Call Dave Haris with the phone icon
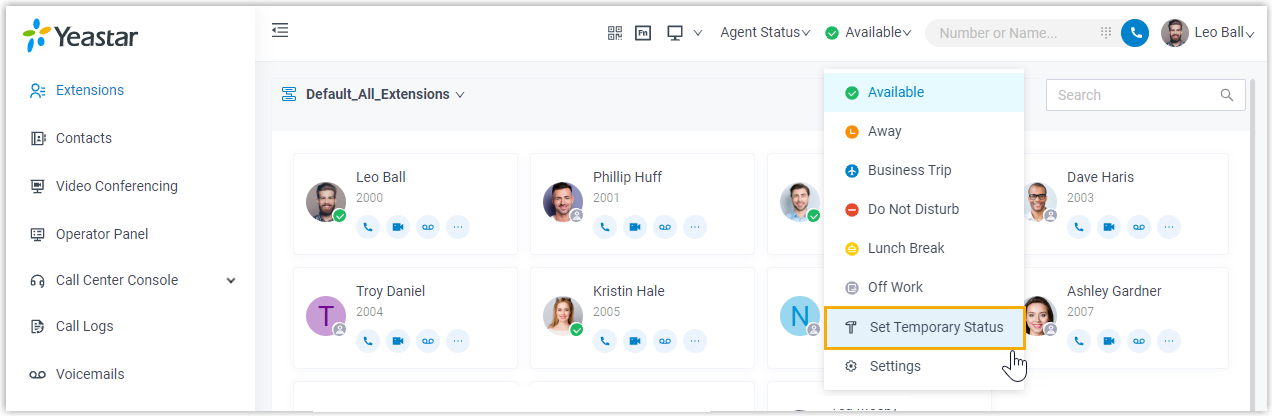Viewport: 1273px width, 417px height. pyautogui.click(x=1079, y=227)
